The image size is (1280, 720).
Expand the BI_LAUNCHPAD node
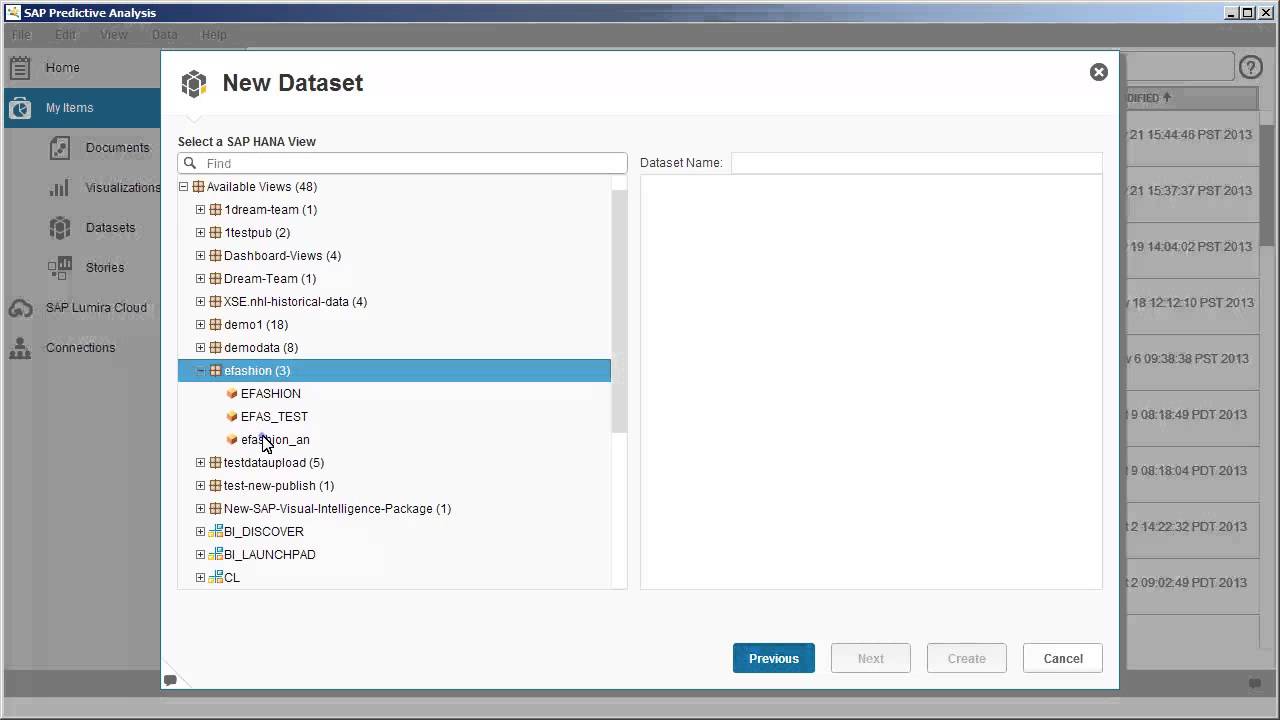point(201,555)
